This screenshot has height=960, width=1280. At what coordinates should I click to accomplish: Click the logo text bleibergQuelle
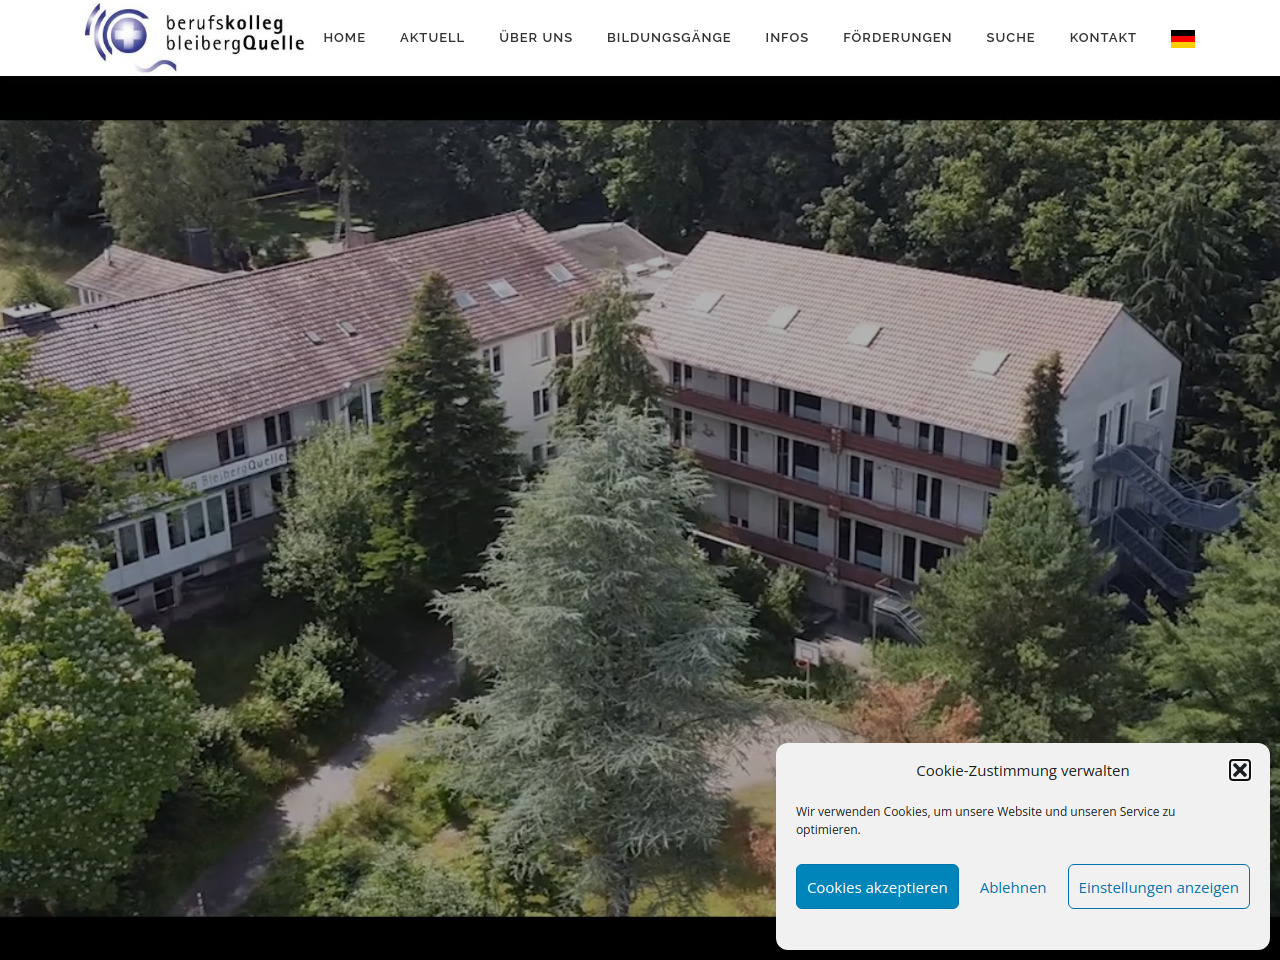pos(235,44)
